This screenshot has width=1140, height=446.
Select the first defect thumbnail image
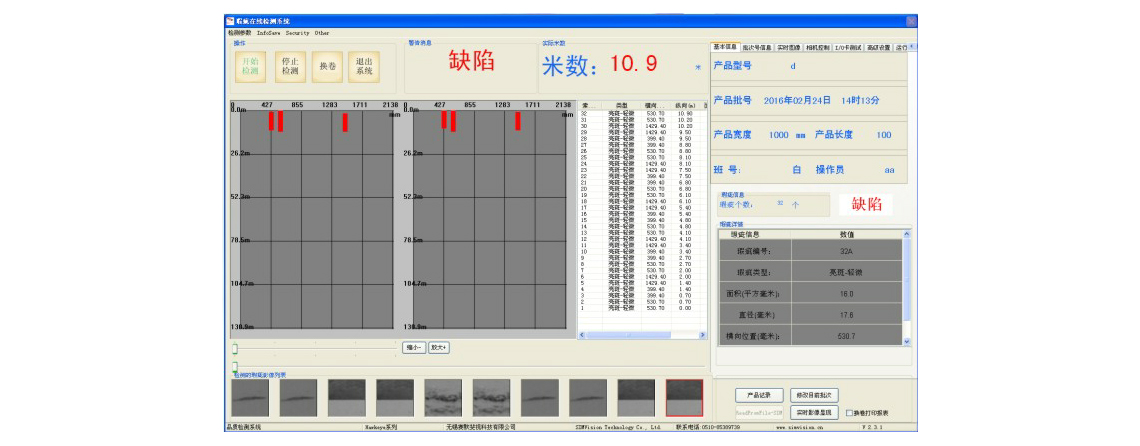tap(249, 398)
